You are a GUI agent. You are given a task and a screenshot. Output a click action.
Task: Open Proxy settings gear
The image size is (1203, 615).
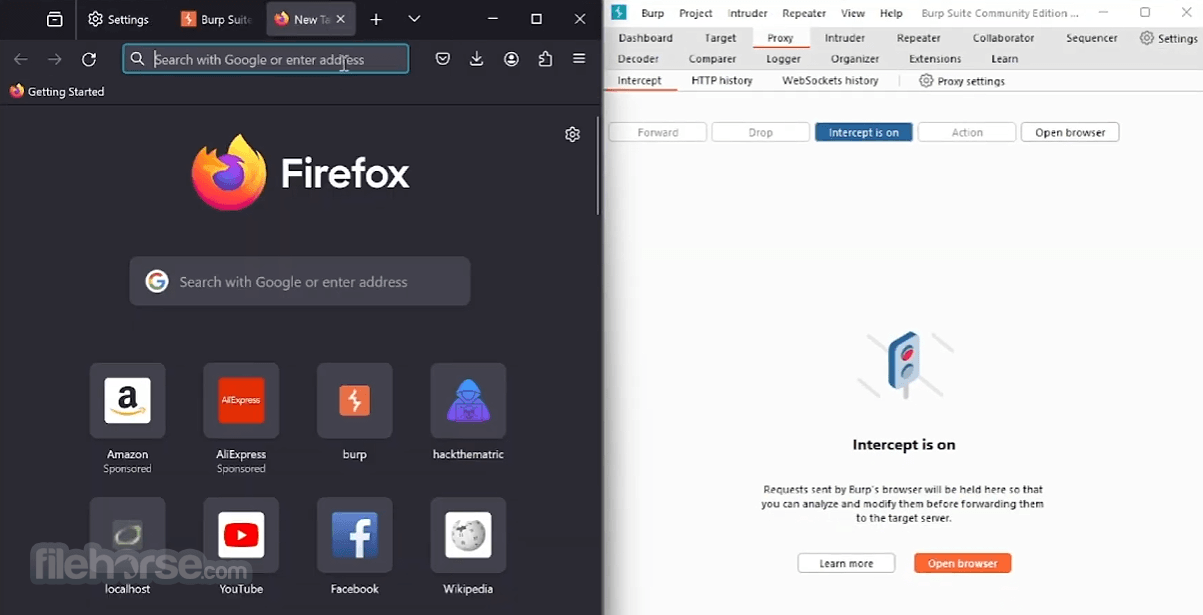click(962, 80)
